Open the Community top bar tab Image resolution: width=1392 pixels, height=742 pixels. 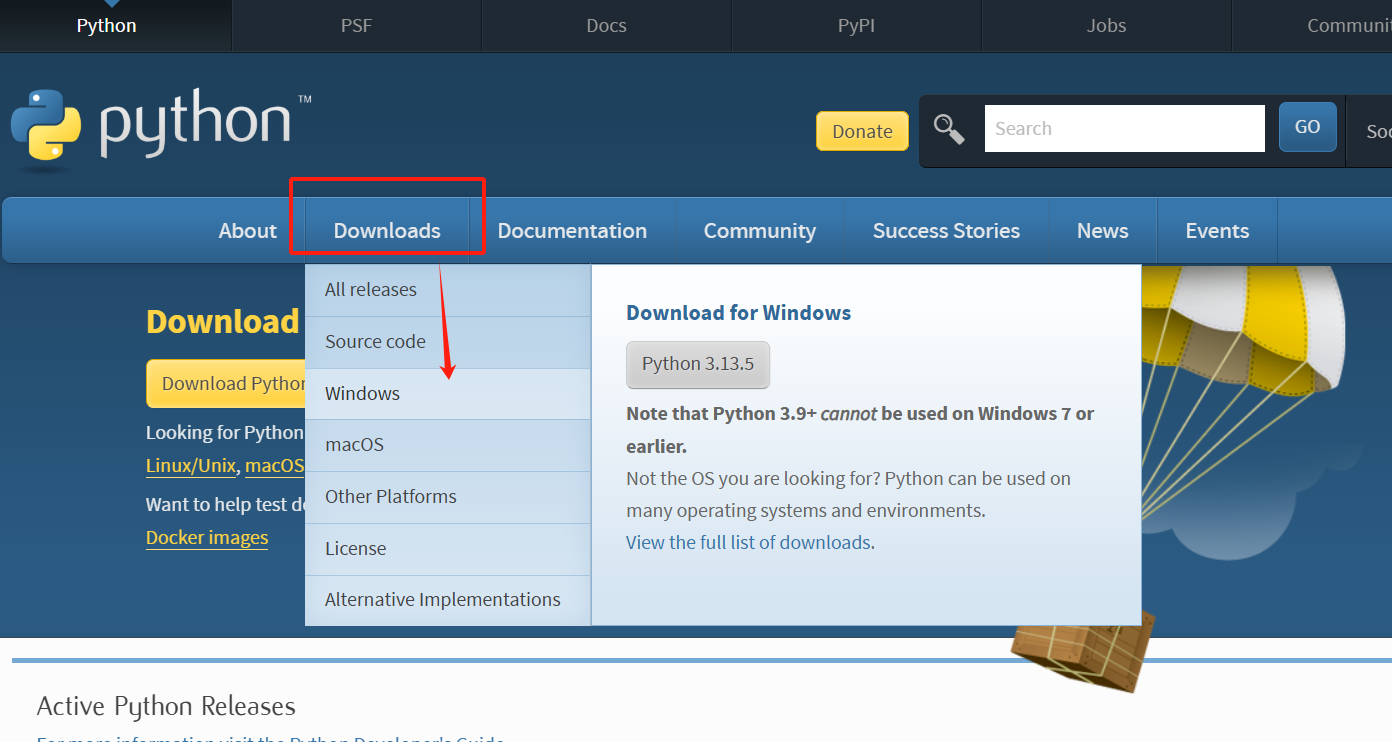click(x=1313, y=26)
